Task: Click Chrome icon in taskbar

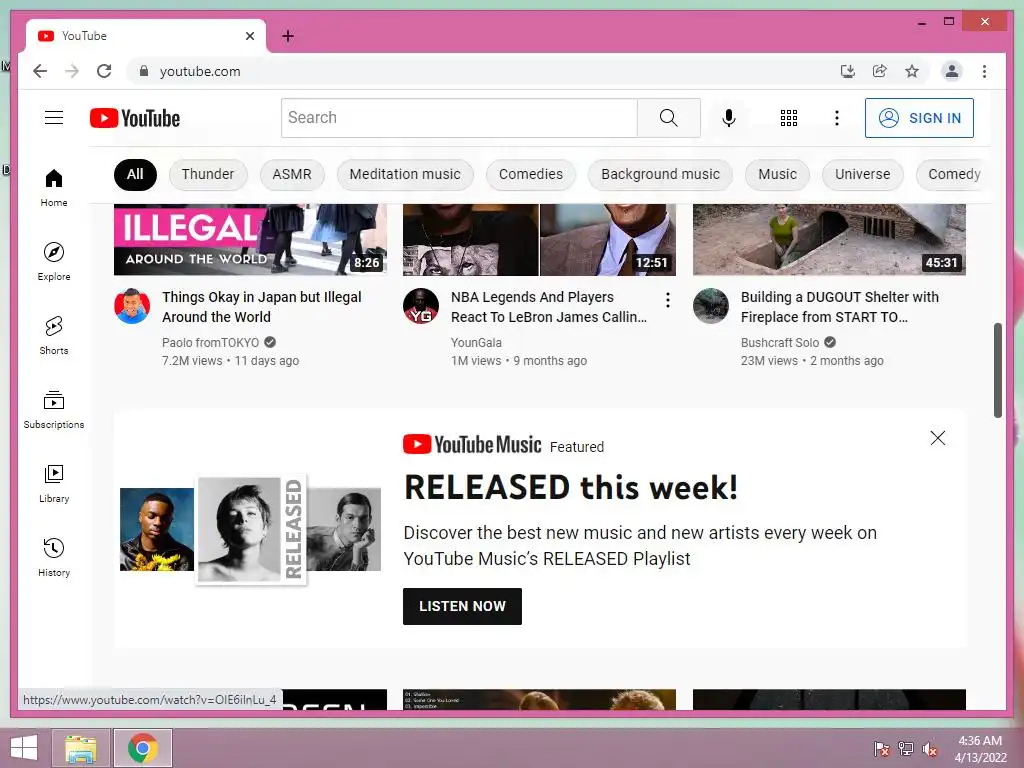Action: pyautogui.click(x=142, y=748)
